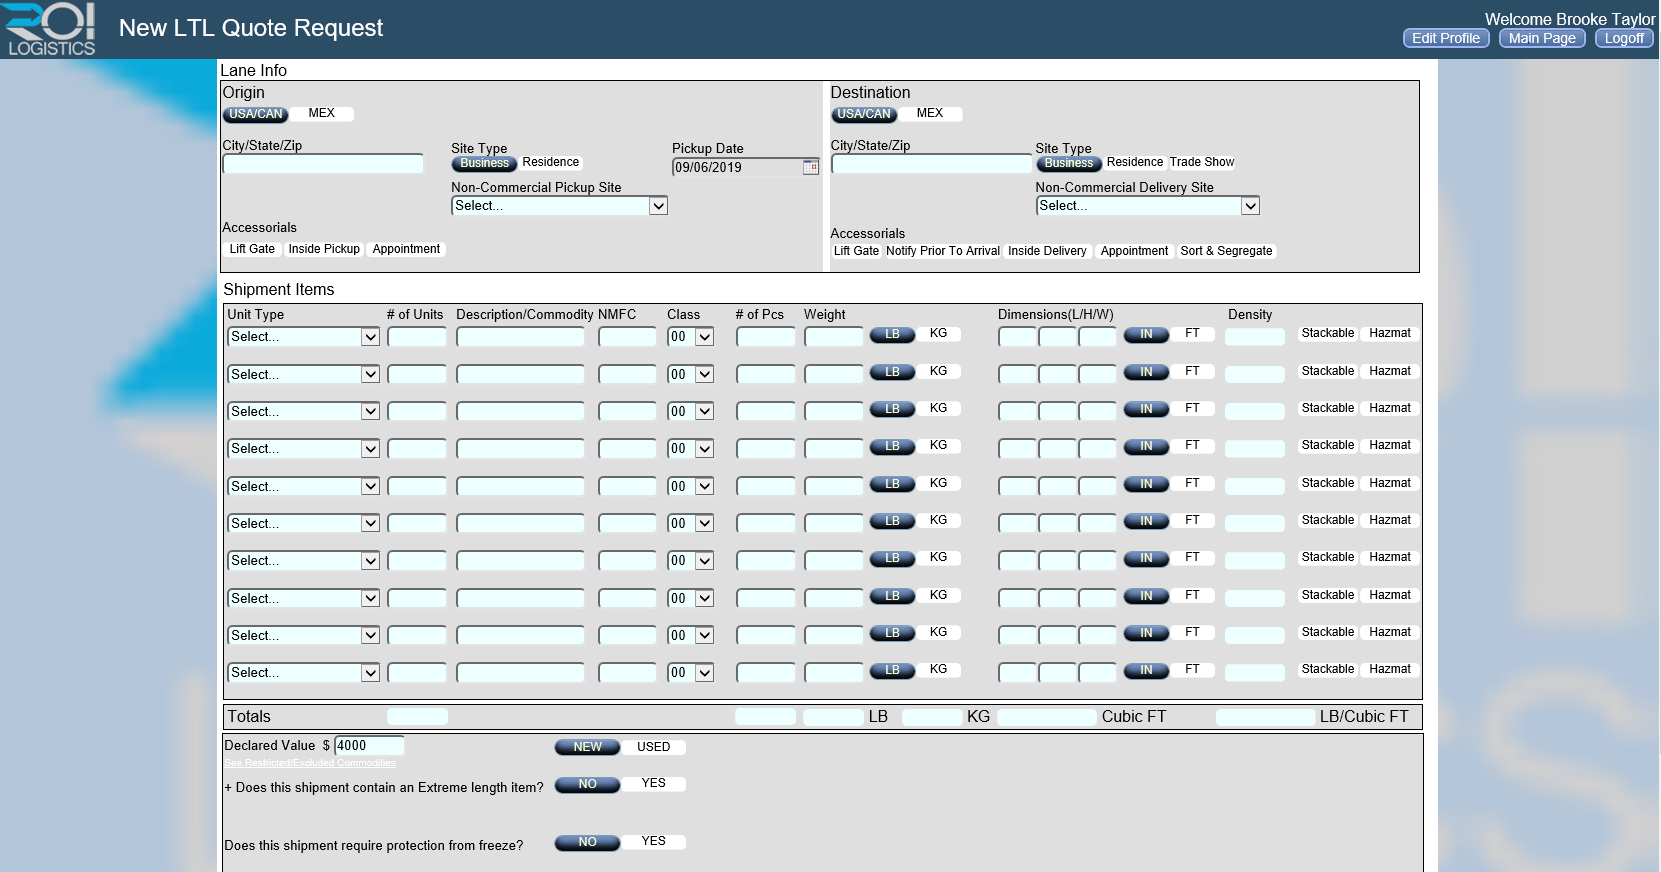
Task: Click the Logoff button
Action: click(1624, 38)
